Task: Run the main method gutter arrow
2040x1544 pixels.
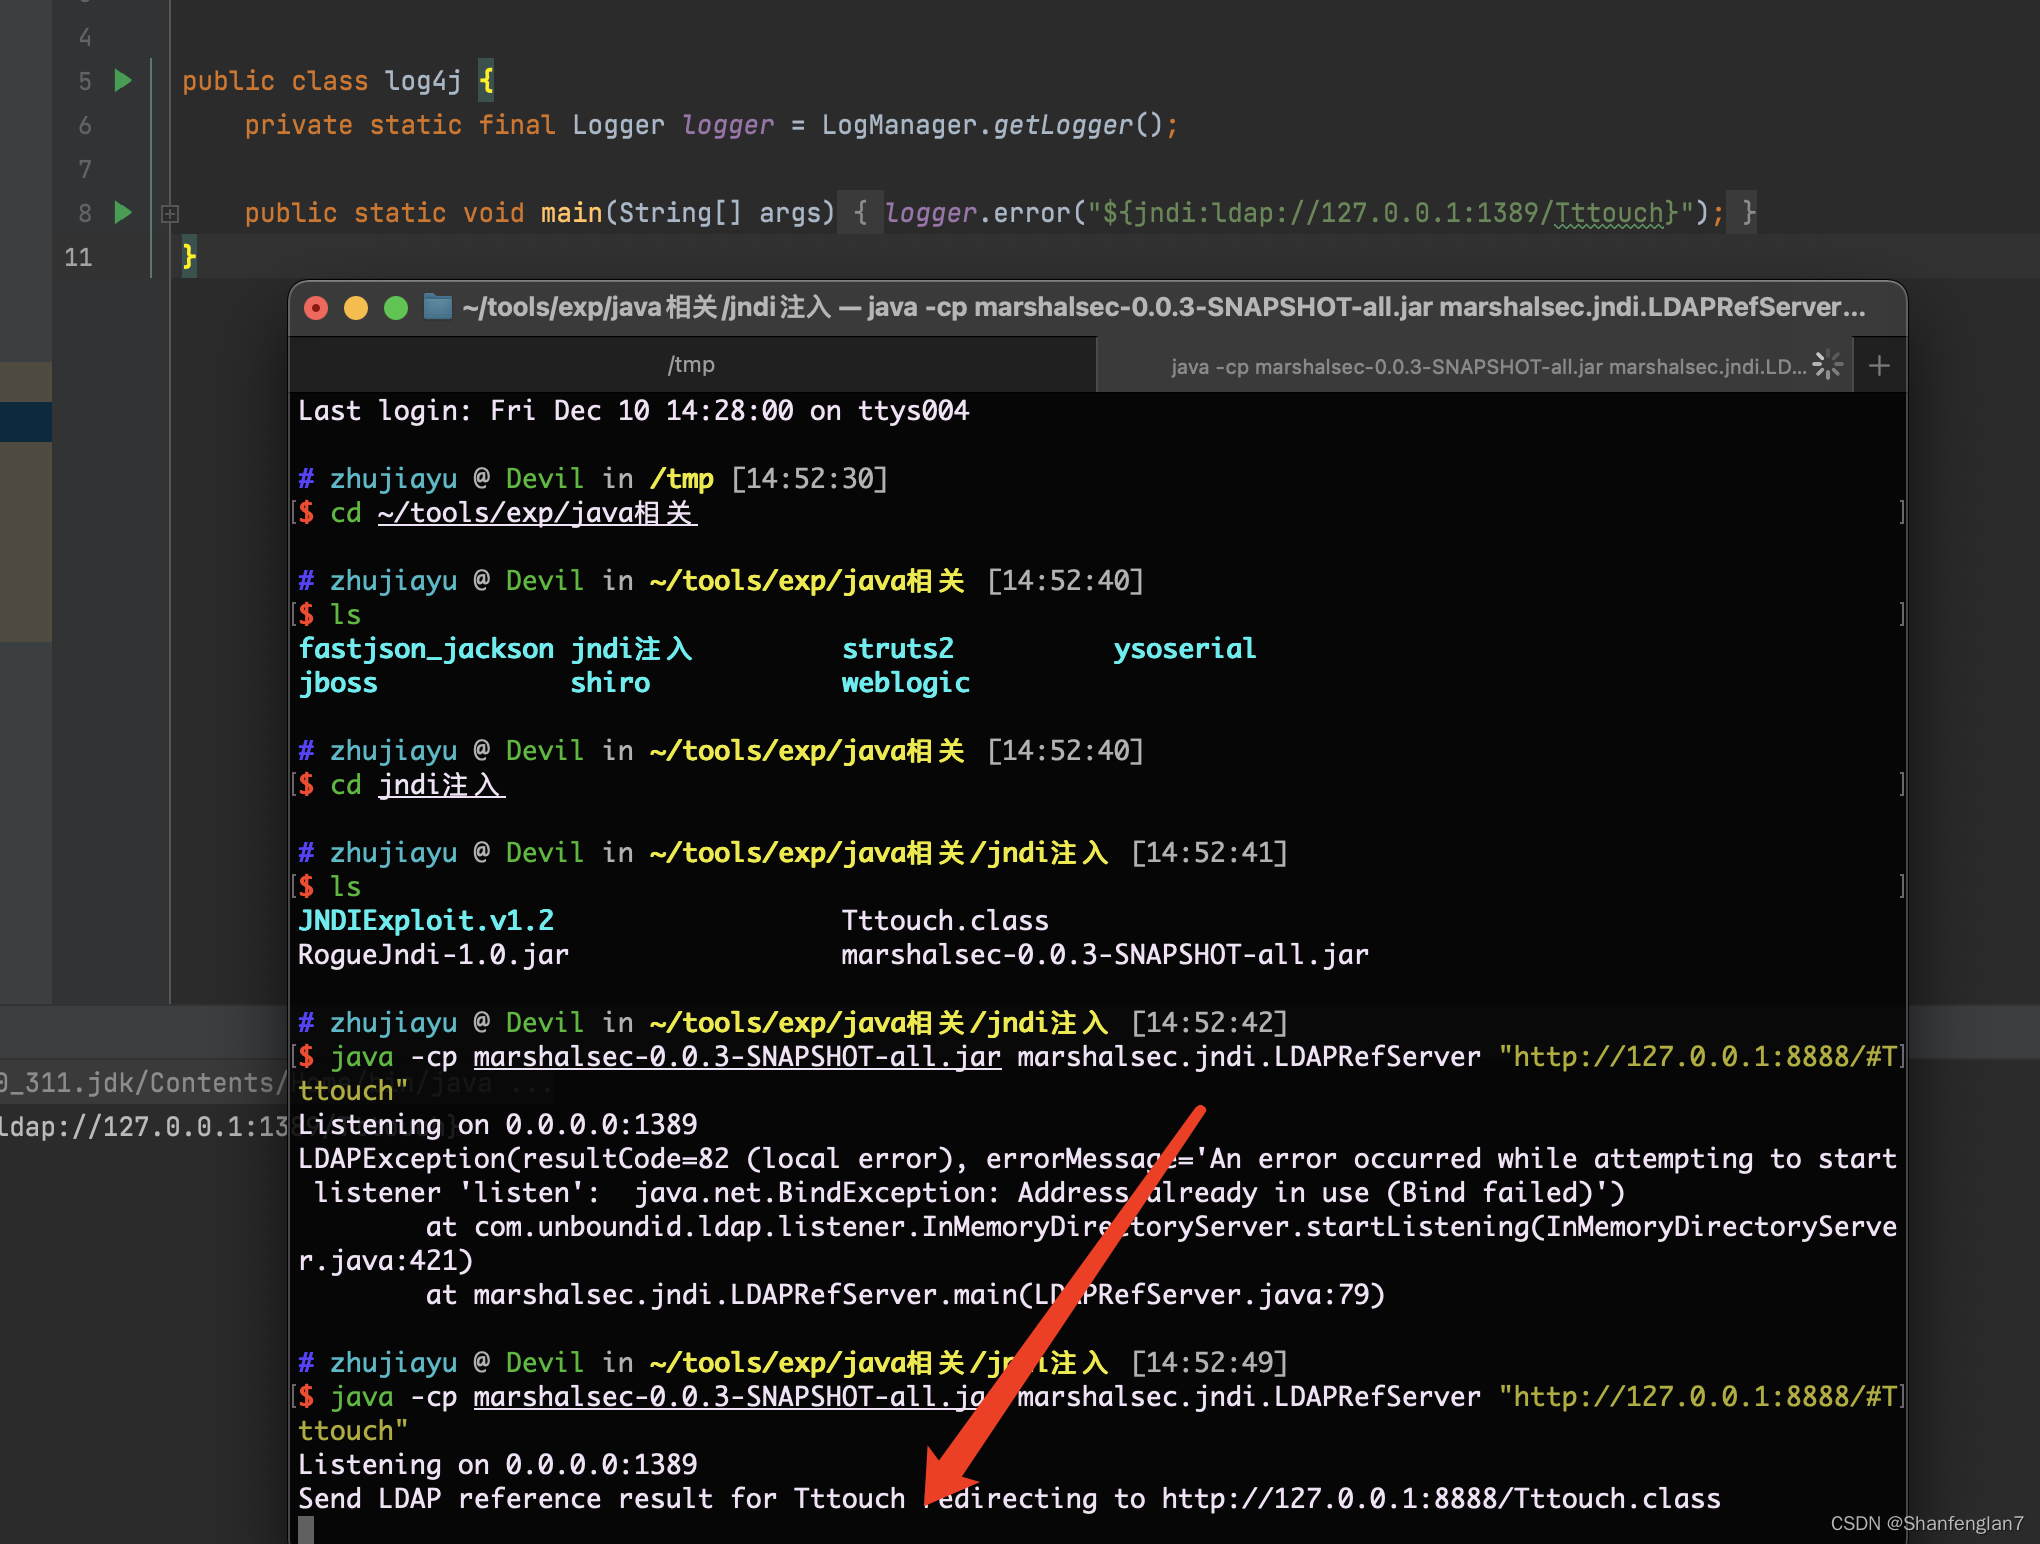Action: 123,212
